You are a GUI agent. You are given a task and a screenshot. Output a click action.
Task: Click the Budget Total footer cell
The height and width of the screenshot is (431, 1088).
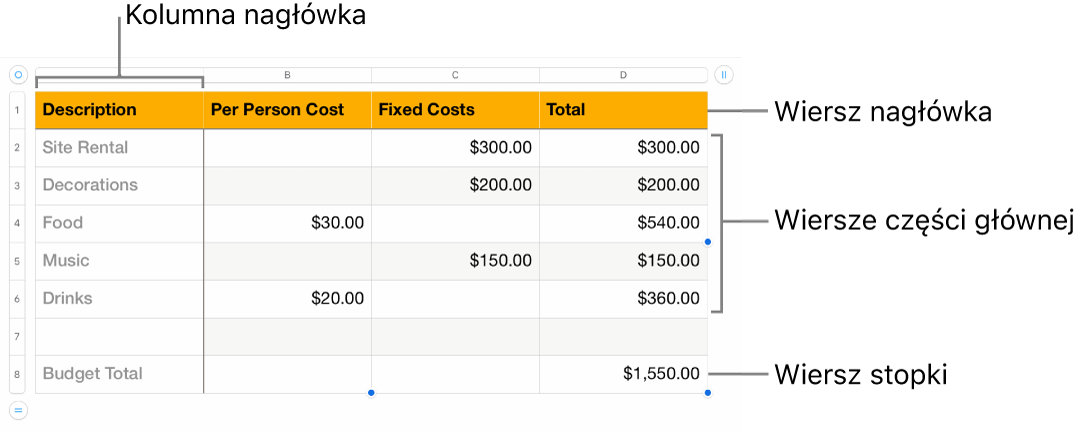[119, 374]
